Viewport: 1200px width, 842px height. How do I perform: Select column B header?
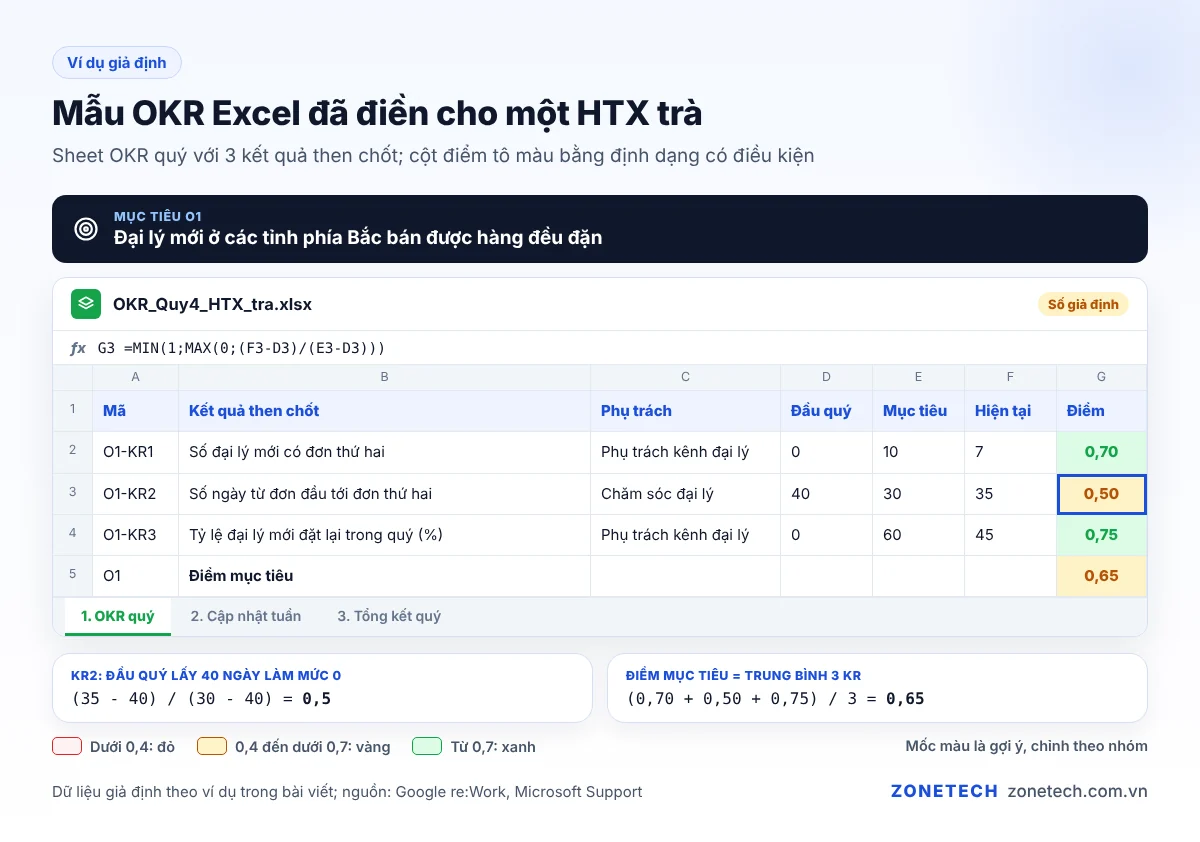tap(384, 377)
